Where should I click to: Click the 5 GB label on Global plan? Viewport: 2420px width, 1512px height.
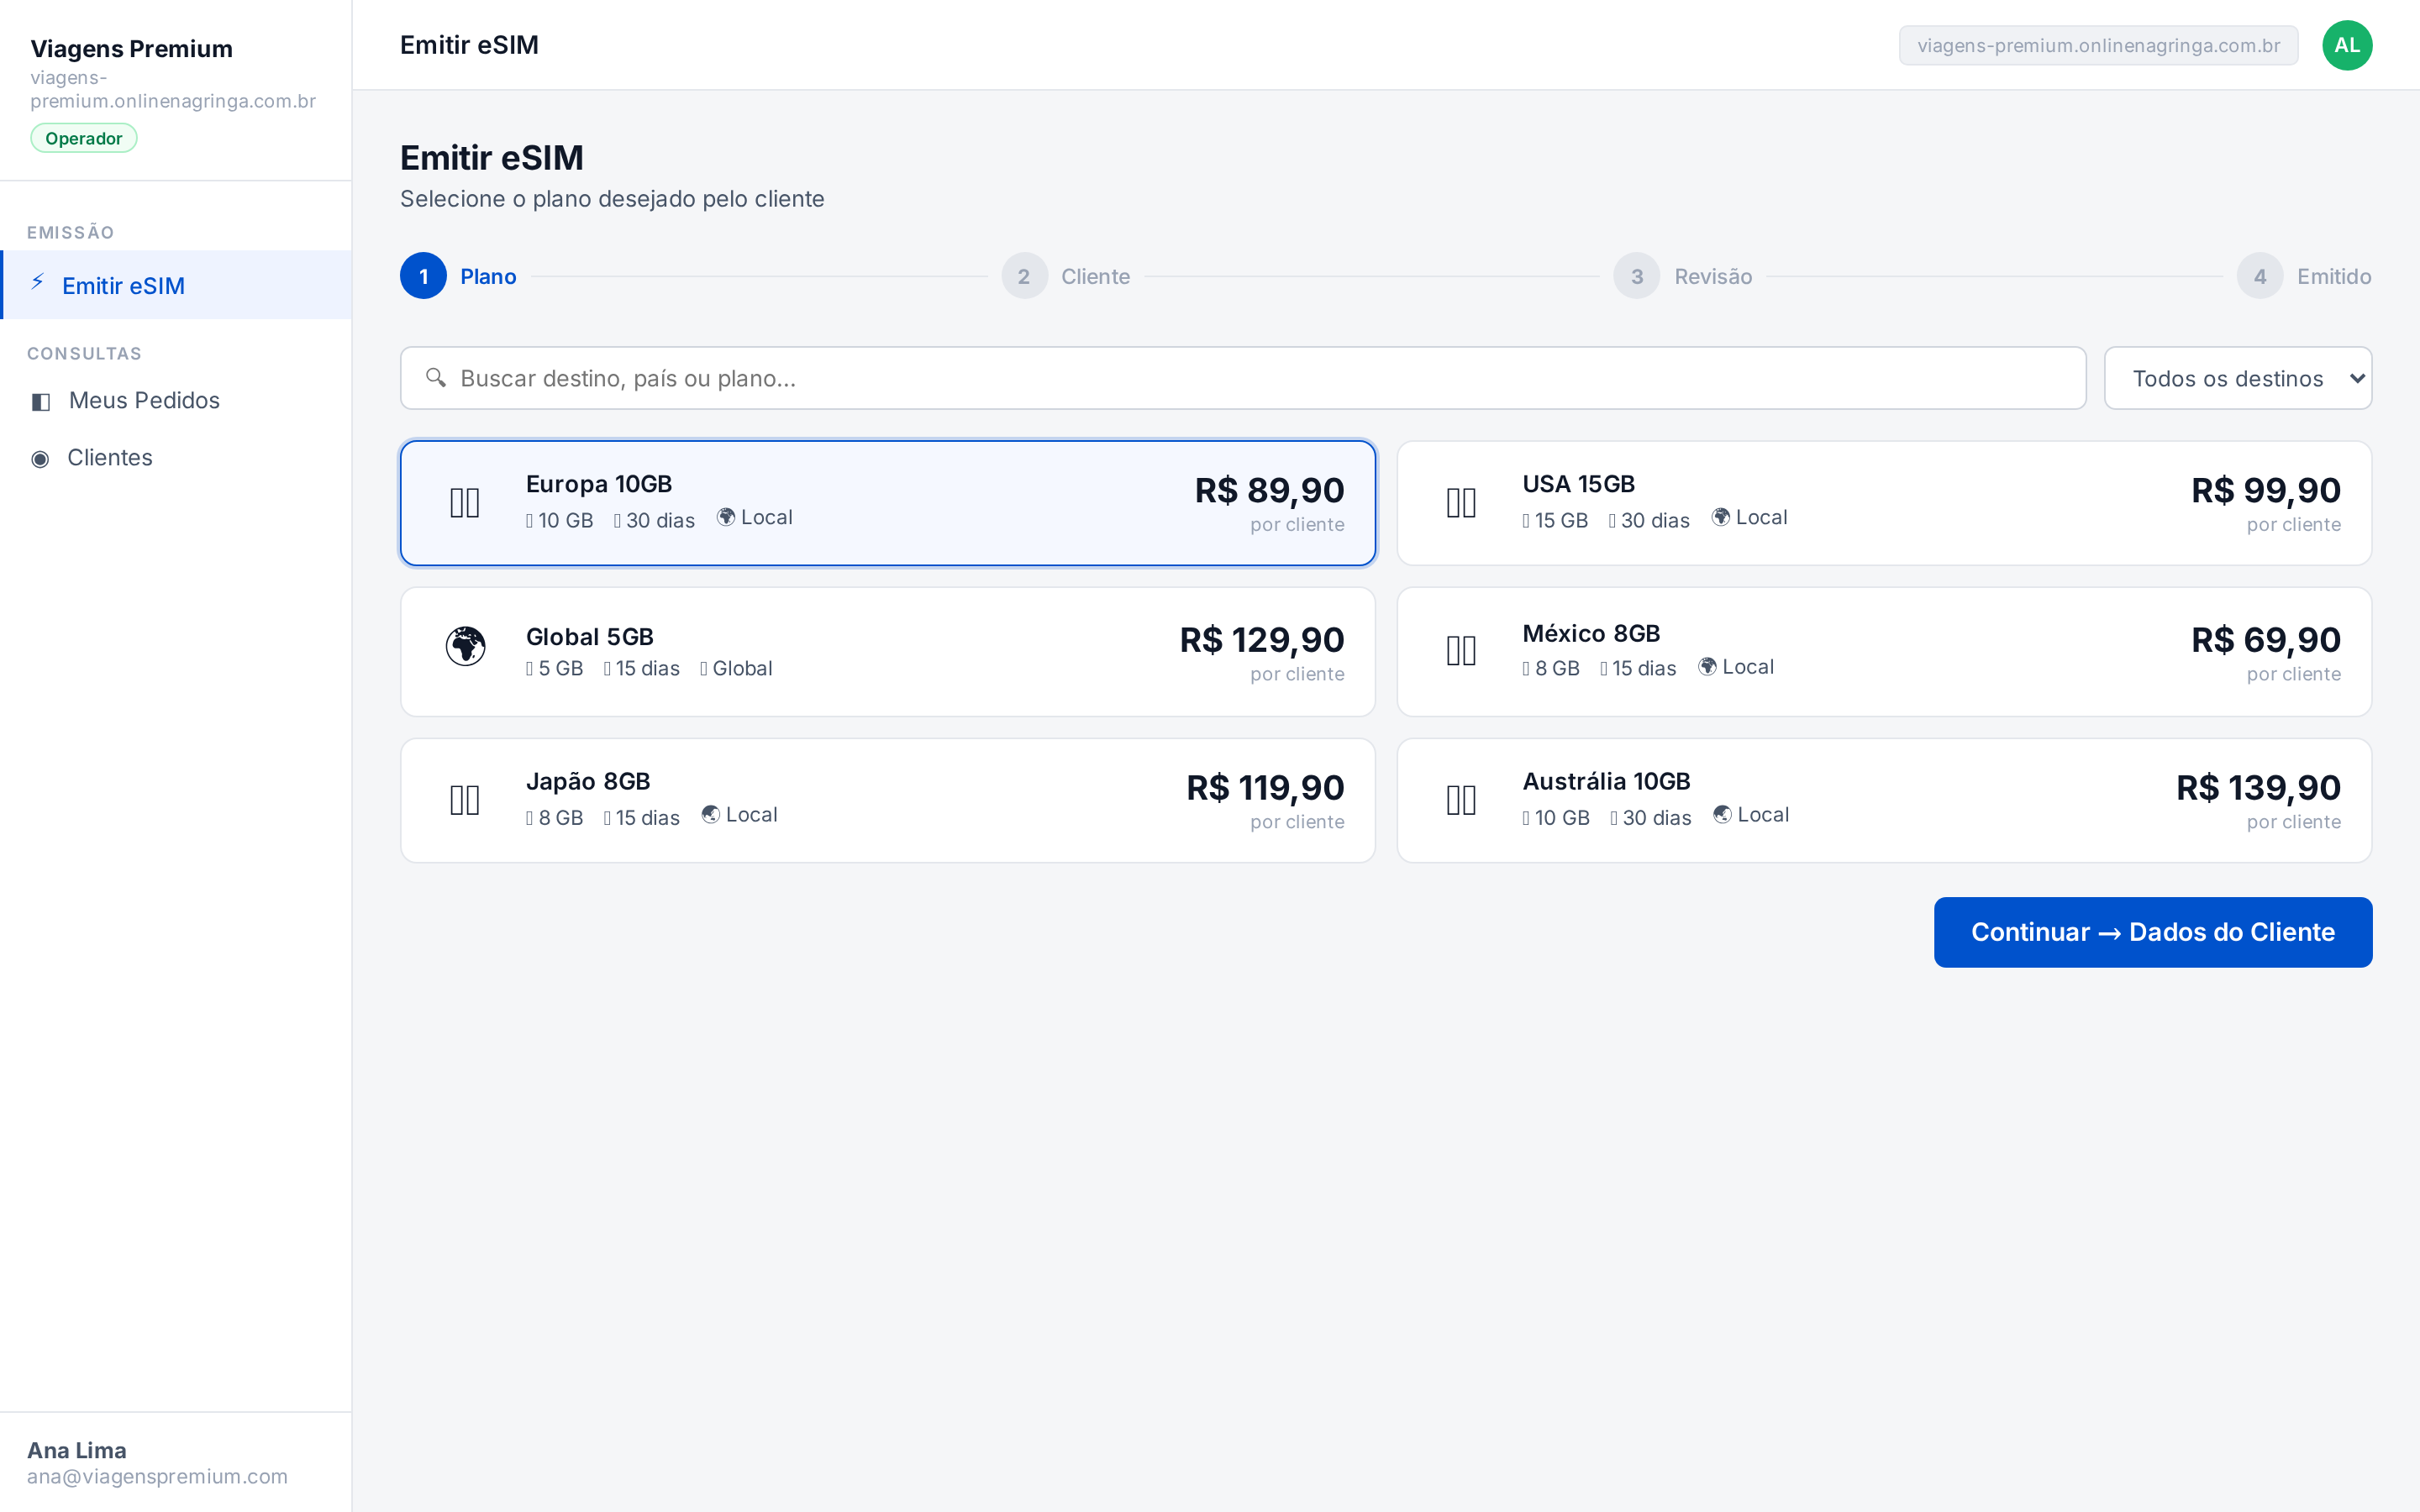[554, 668]
